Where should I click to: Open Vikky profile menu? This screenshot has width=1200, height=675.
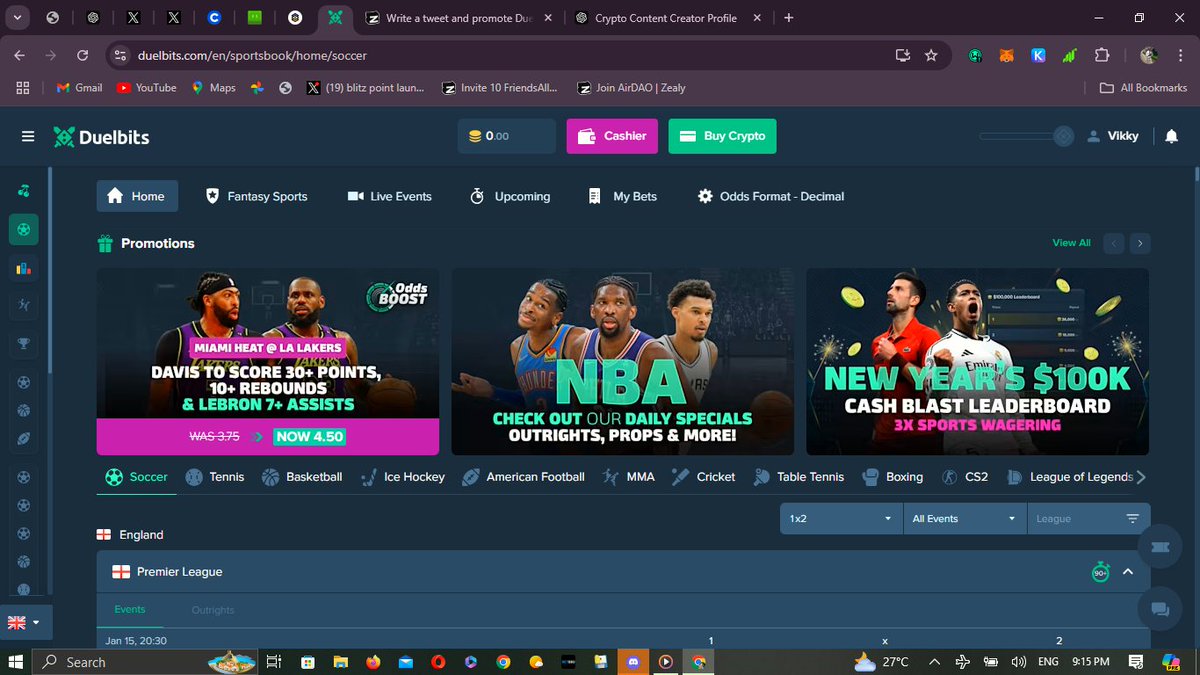coord(1112,136)
